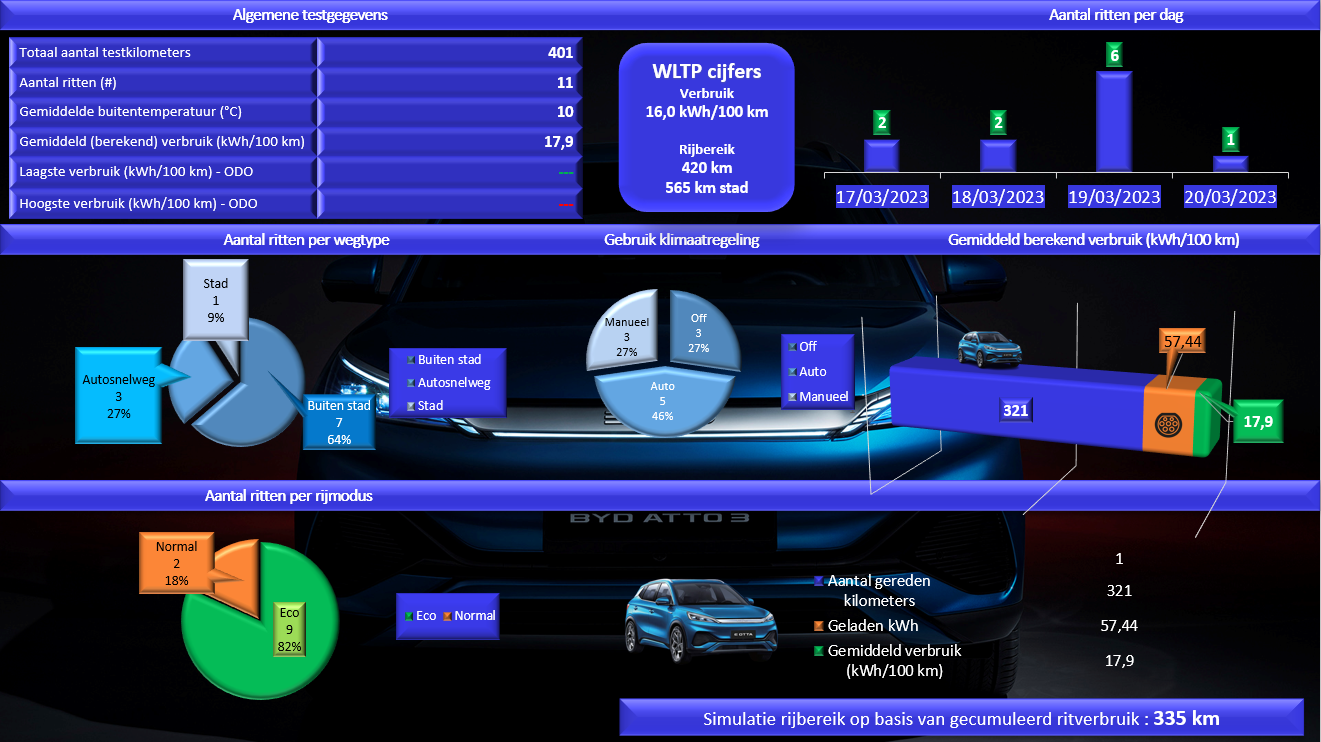Select the bar above 17/03/2023
1321x742 pixels.
pos(882,155)
